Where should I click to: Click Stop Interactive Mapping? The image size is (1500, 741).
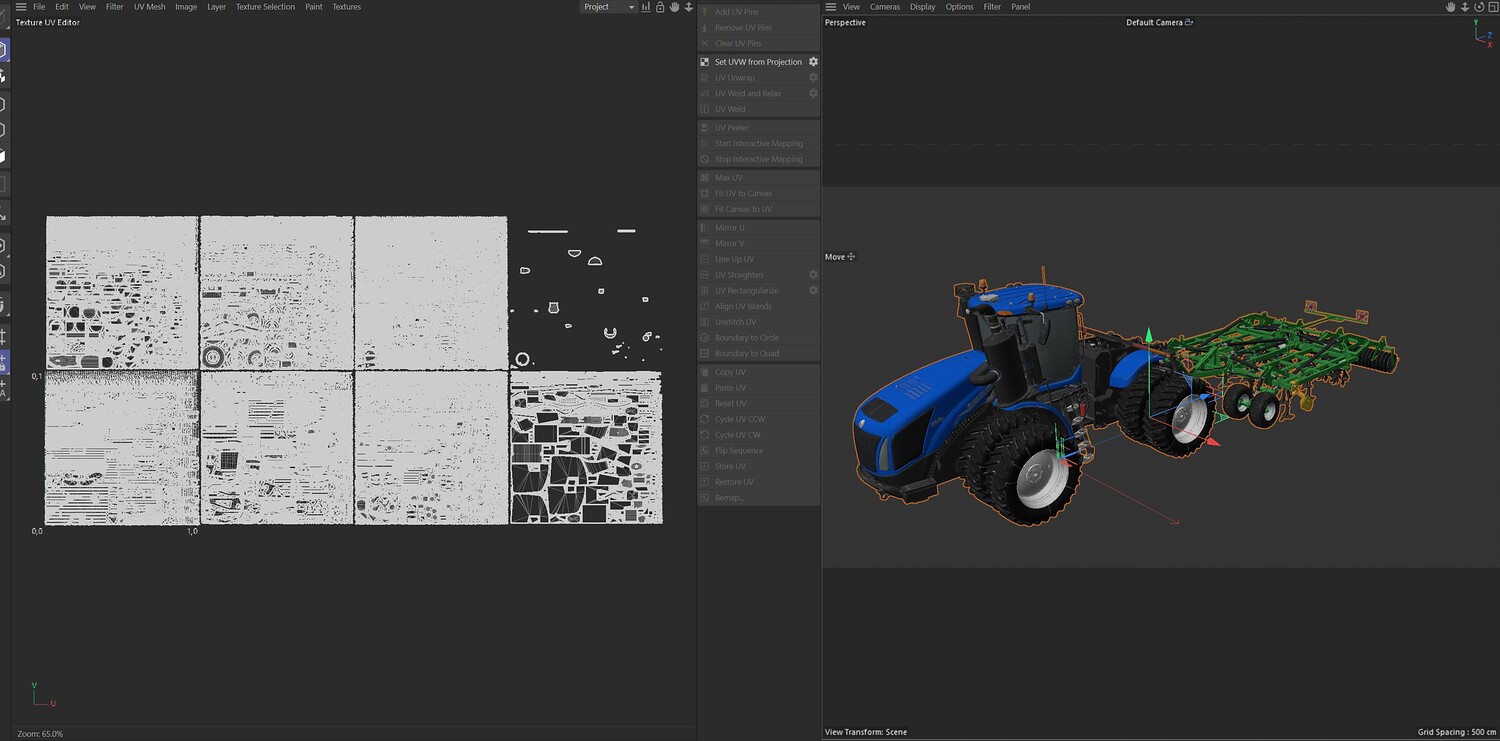(x=758, y=160)
